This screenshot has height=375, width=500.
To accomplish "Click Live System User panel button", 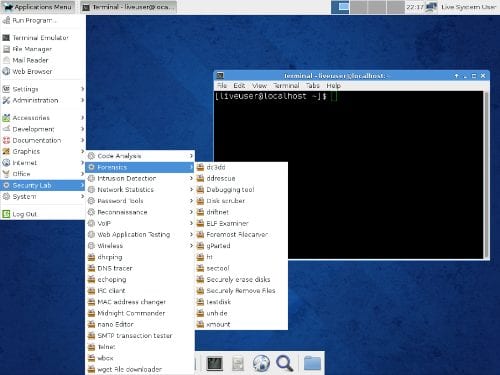I will 468,7.
